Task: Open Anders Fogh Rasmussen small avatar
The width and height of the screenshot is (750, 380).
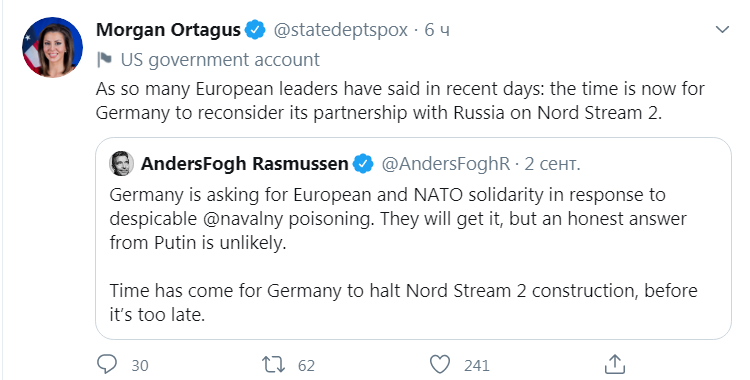Action: [121, 163]
